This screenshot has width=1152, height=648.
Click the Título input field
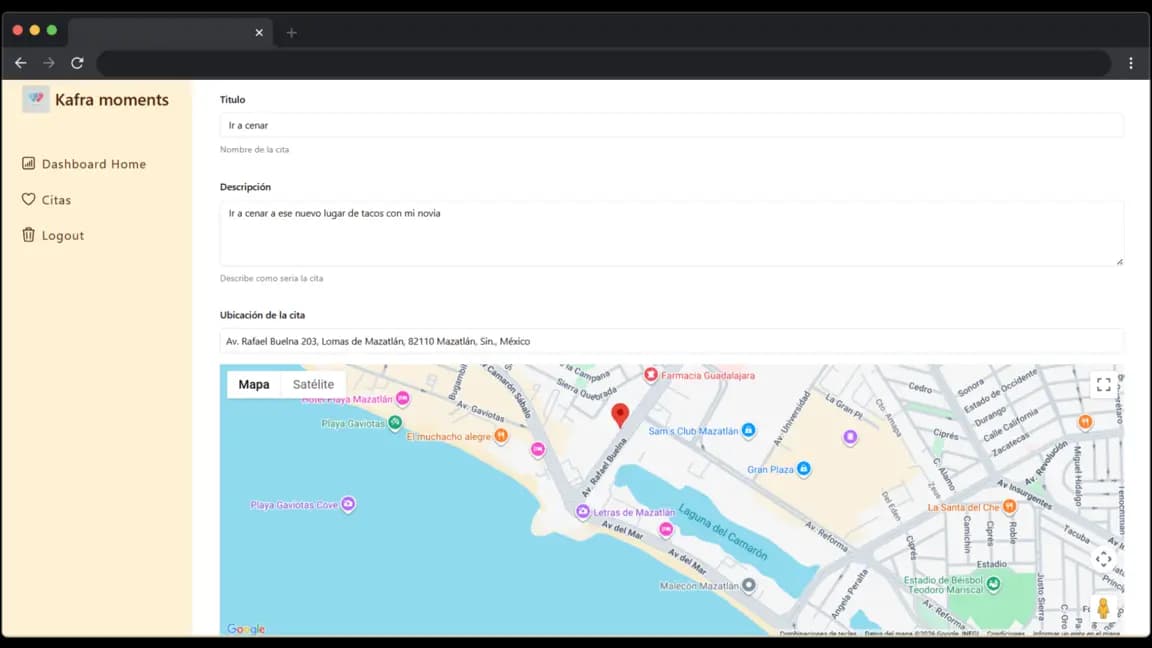[670, 125]
